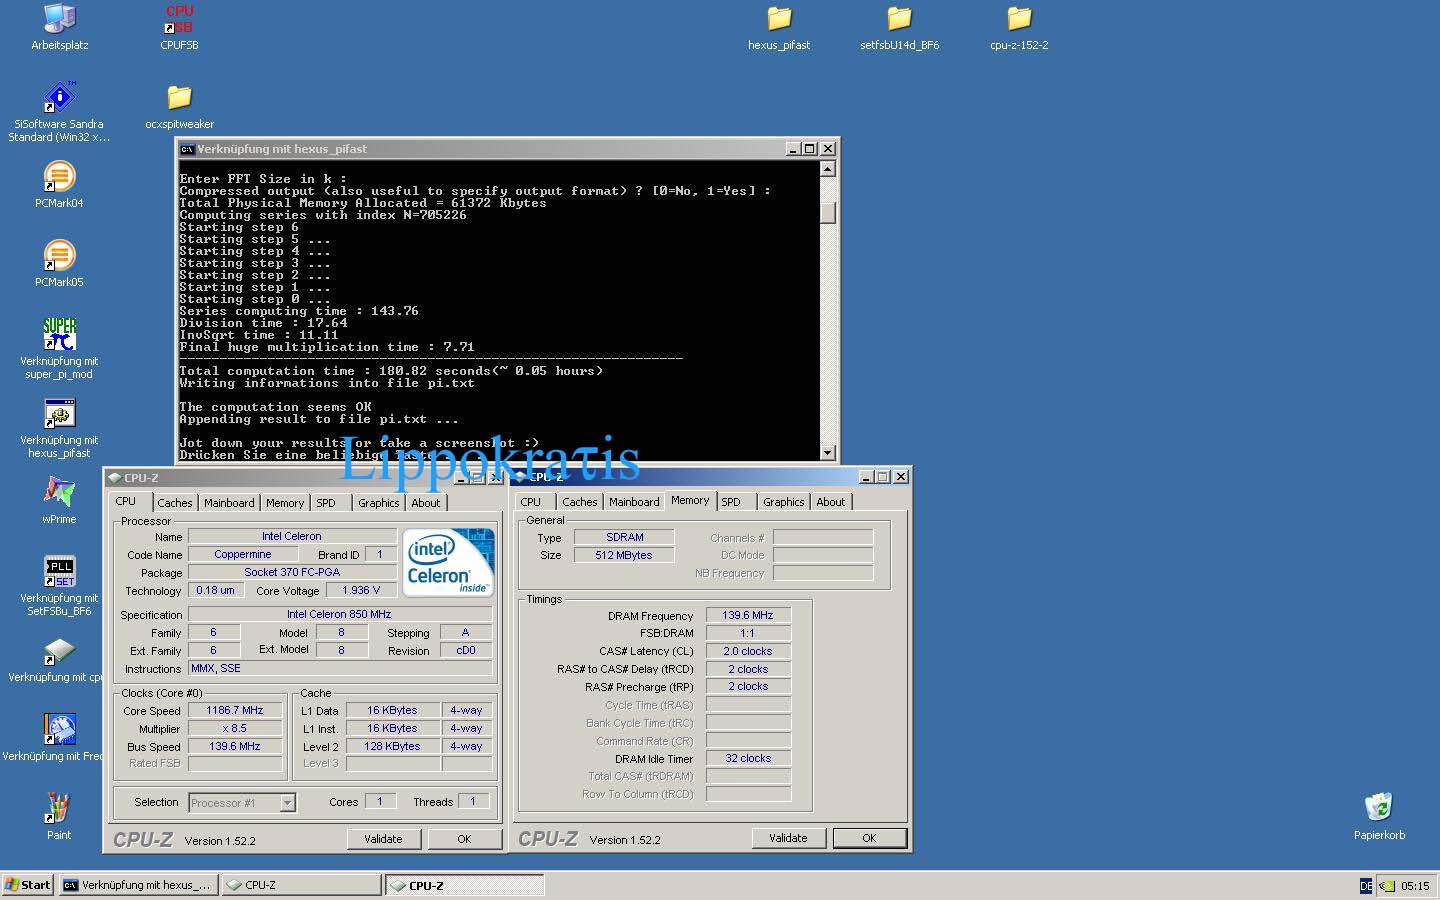
Task: Switch to Graphics tab in right CPU-Z
Action: (783, 502)
